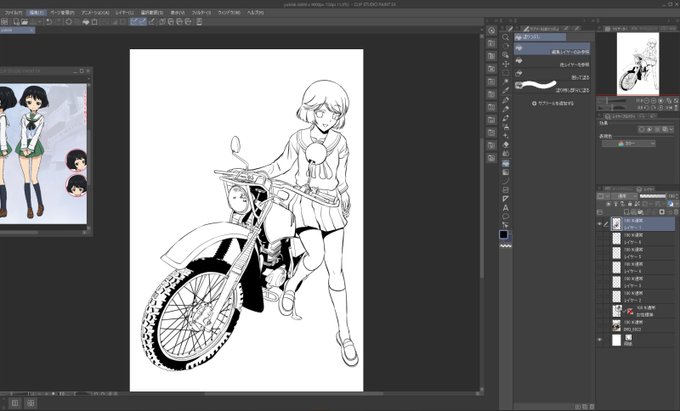Show layer レイヤー 2 via its eye cell
The height and width of the screenshot is (411, 680).
coord(600,297)
